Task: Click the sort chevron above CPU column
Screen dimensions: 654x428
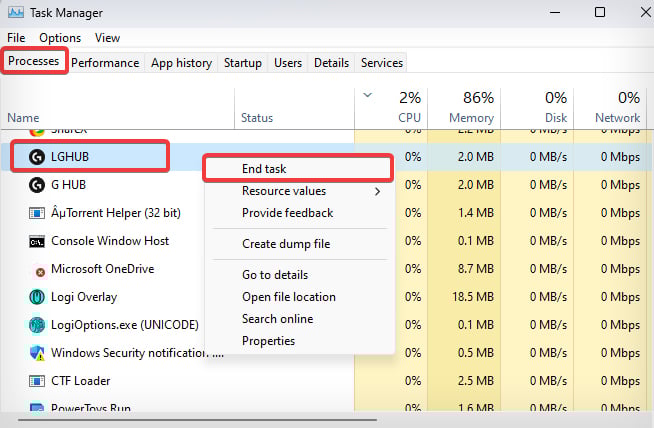Action: (x=367, y=95)
